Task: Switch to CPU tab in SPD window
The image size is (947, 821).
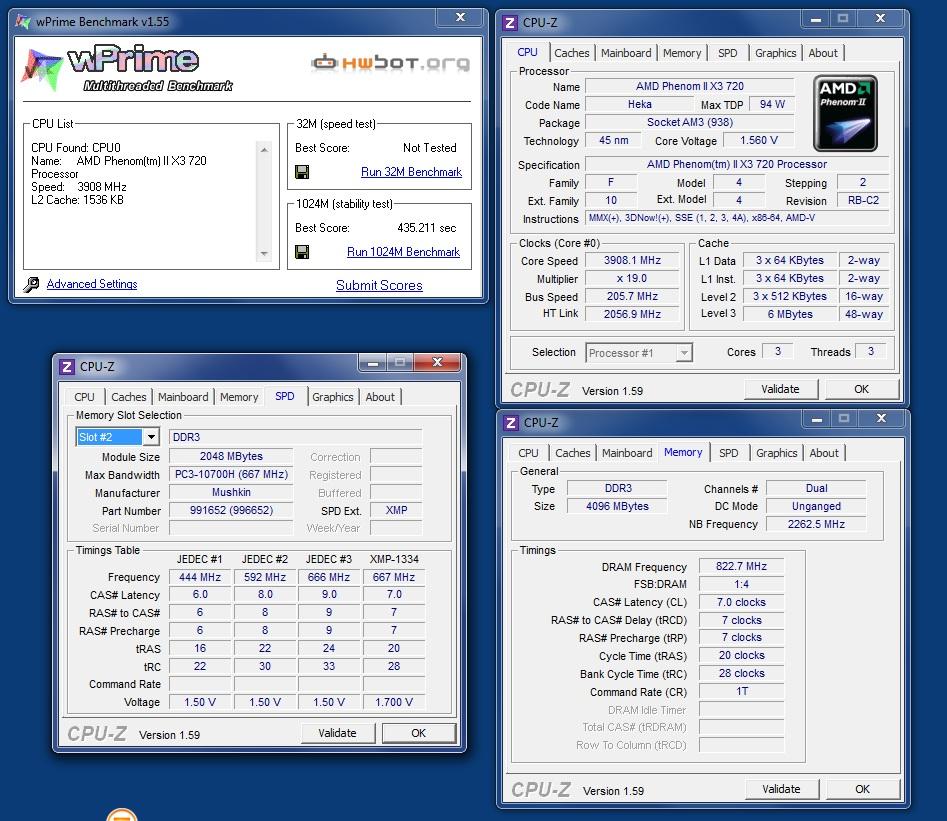Action: pos(84,397)
